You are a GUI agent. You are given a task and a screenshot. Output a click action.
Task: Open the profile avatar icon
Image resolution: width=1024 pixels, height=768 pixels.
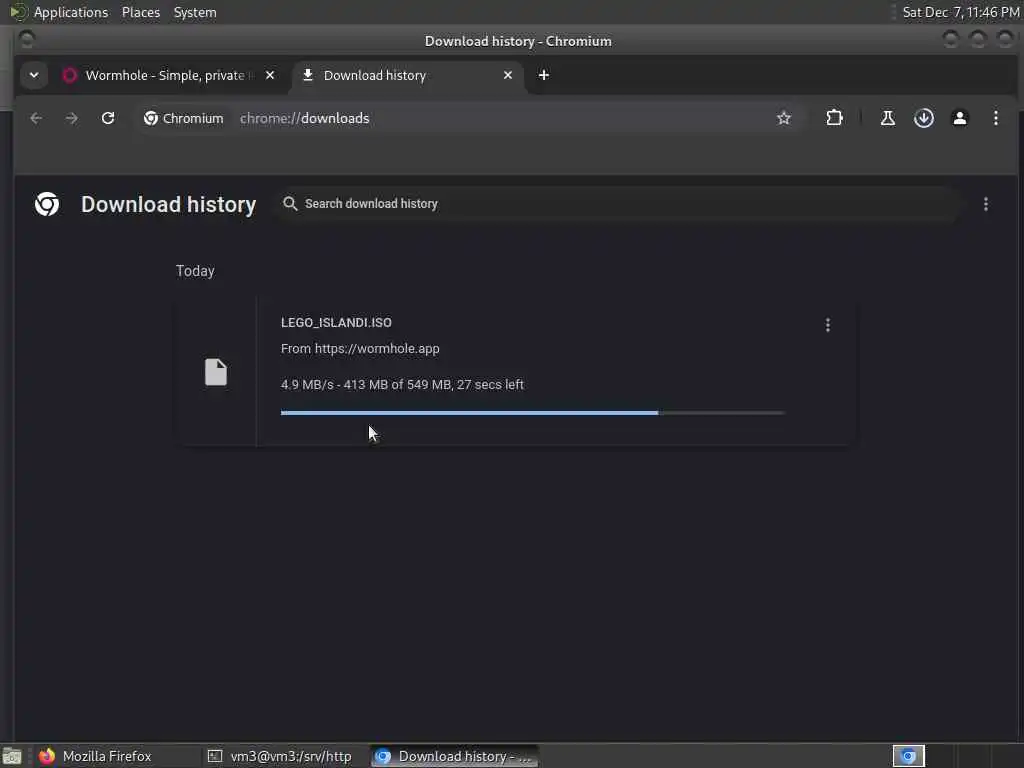[x=959, y=118]
